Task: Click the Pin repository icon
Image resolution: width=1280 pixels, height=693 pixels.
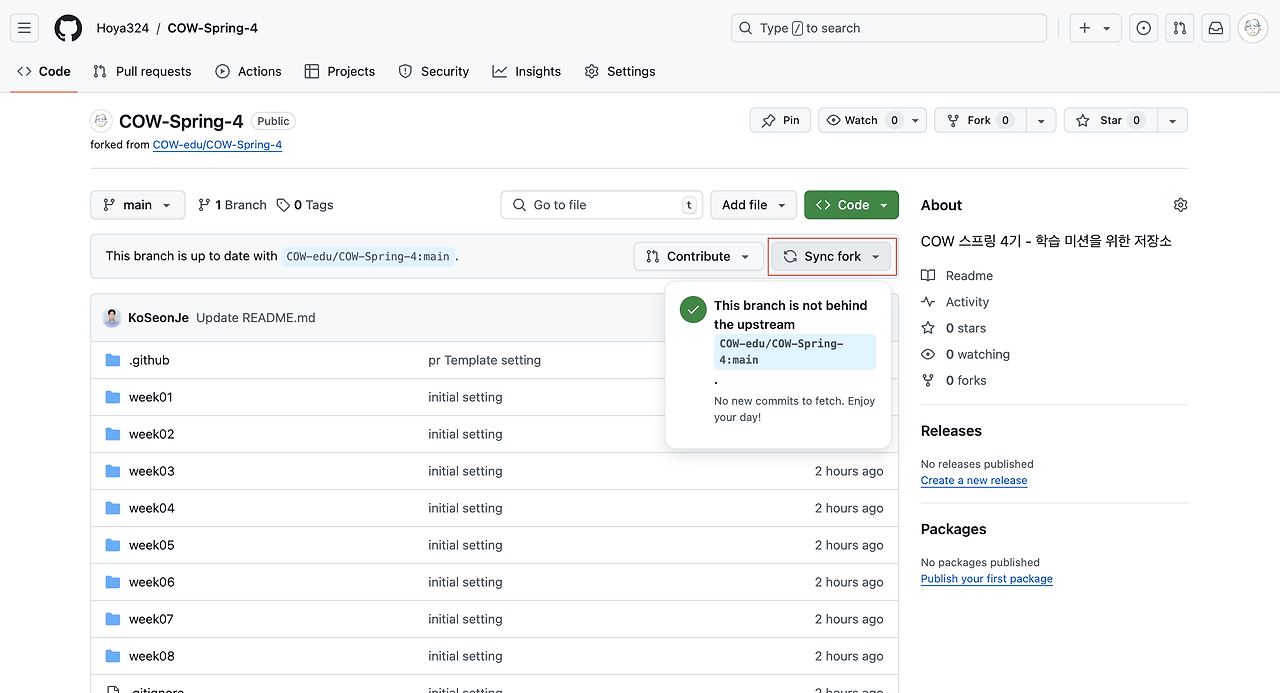Action: pyautogui.click(x=780, y=119)
